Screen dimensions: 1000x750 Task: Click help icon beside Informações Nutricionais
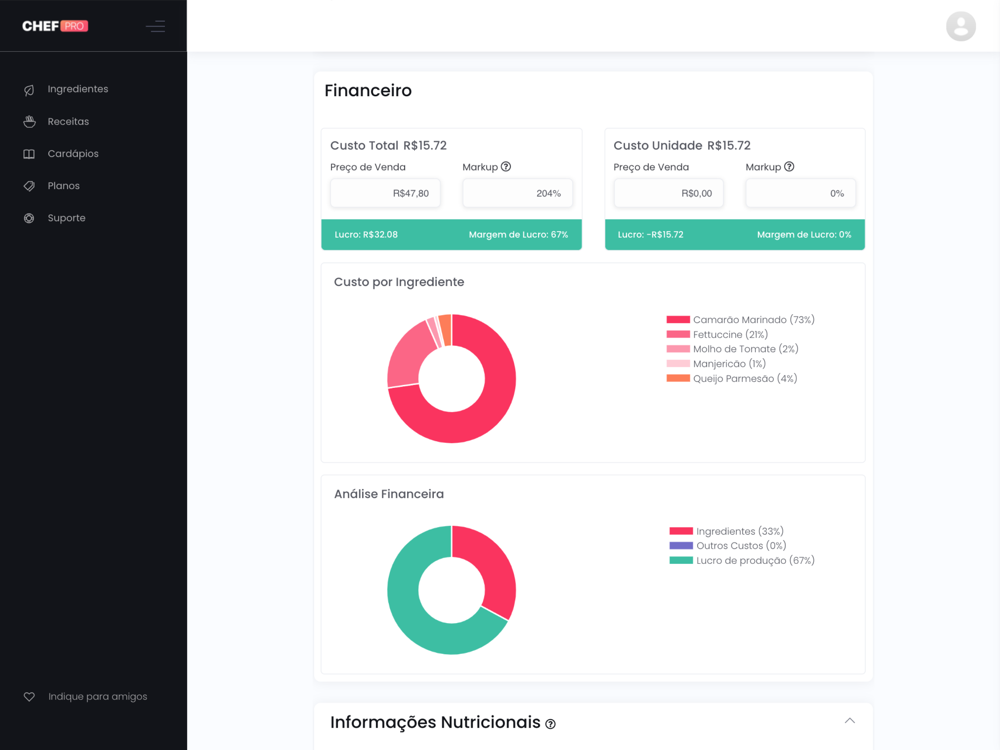tap(550, 724)
